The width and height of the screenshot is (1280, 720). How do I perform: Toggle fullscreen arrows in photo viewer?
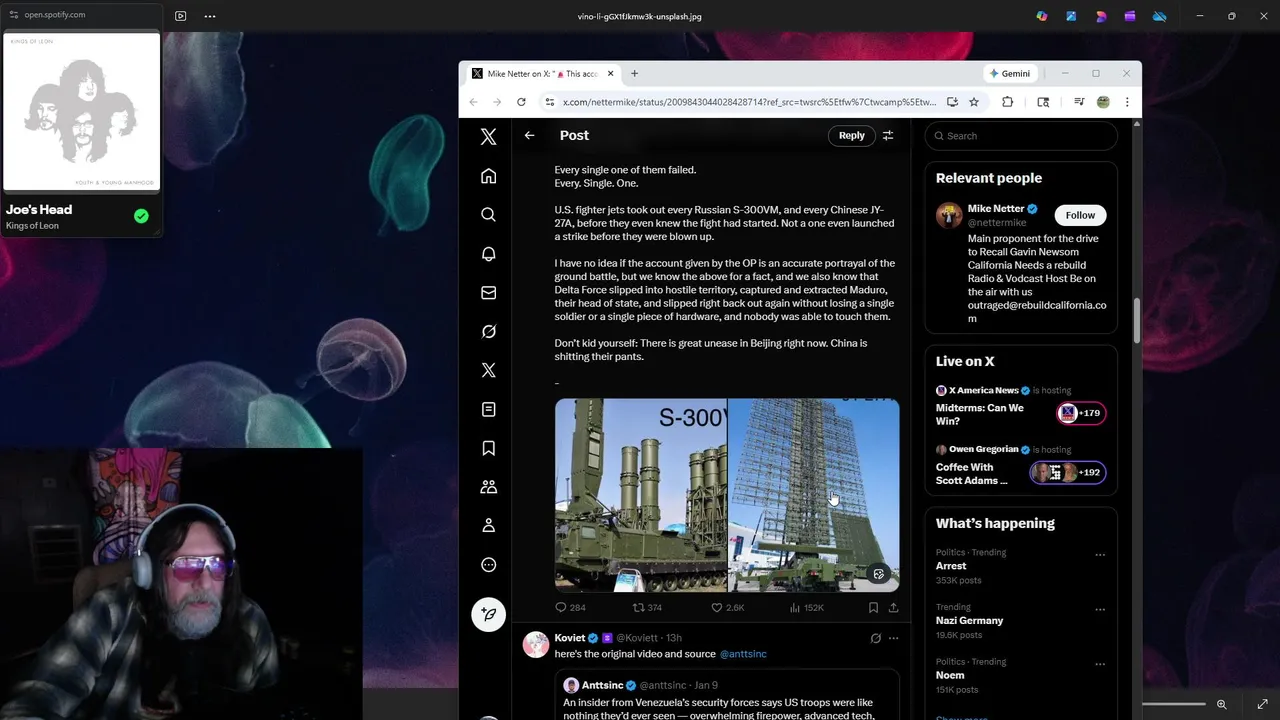pyautogui.click(x=1263, y=704)
